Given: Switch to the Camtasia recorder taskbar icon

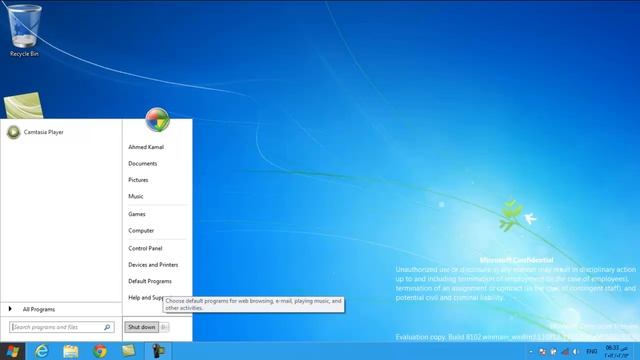Looking at the screenshot, I should click(158, 351).
